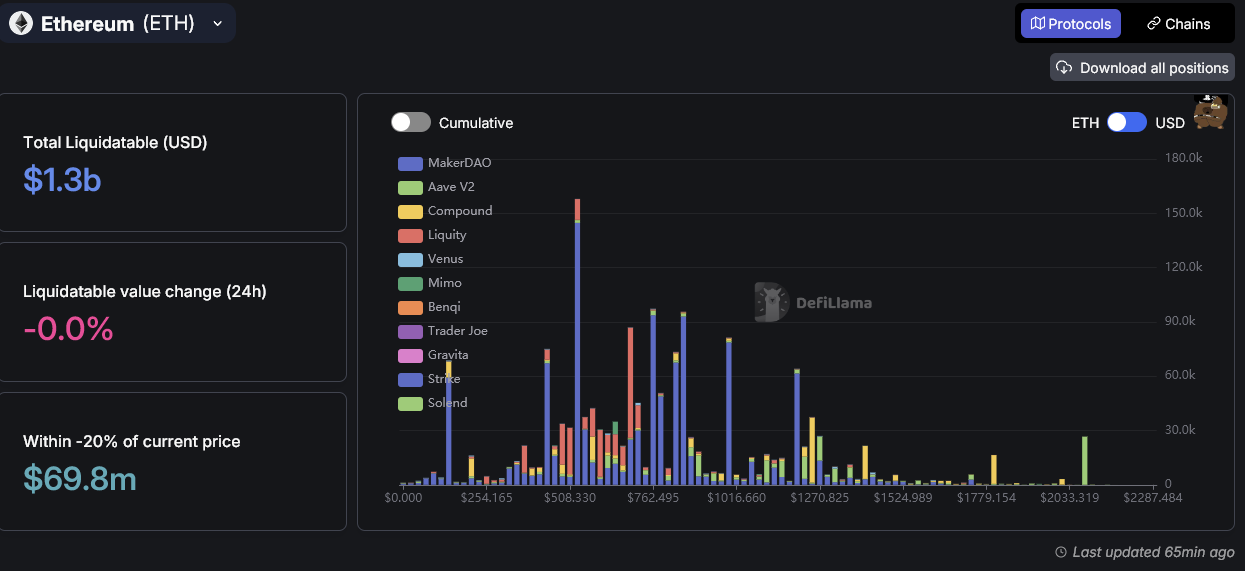Toggle the Strike legend entry
This screenshot has height=571, width=1245.
pyautogui.click(x=430, y=379)
